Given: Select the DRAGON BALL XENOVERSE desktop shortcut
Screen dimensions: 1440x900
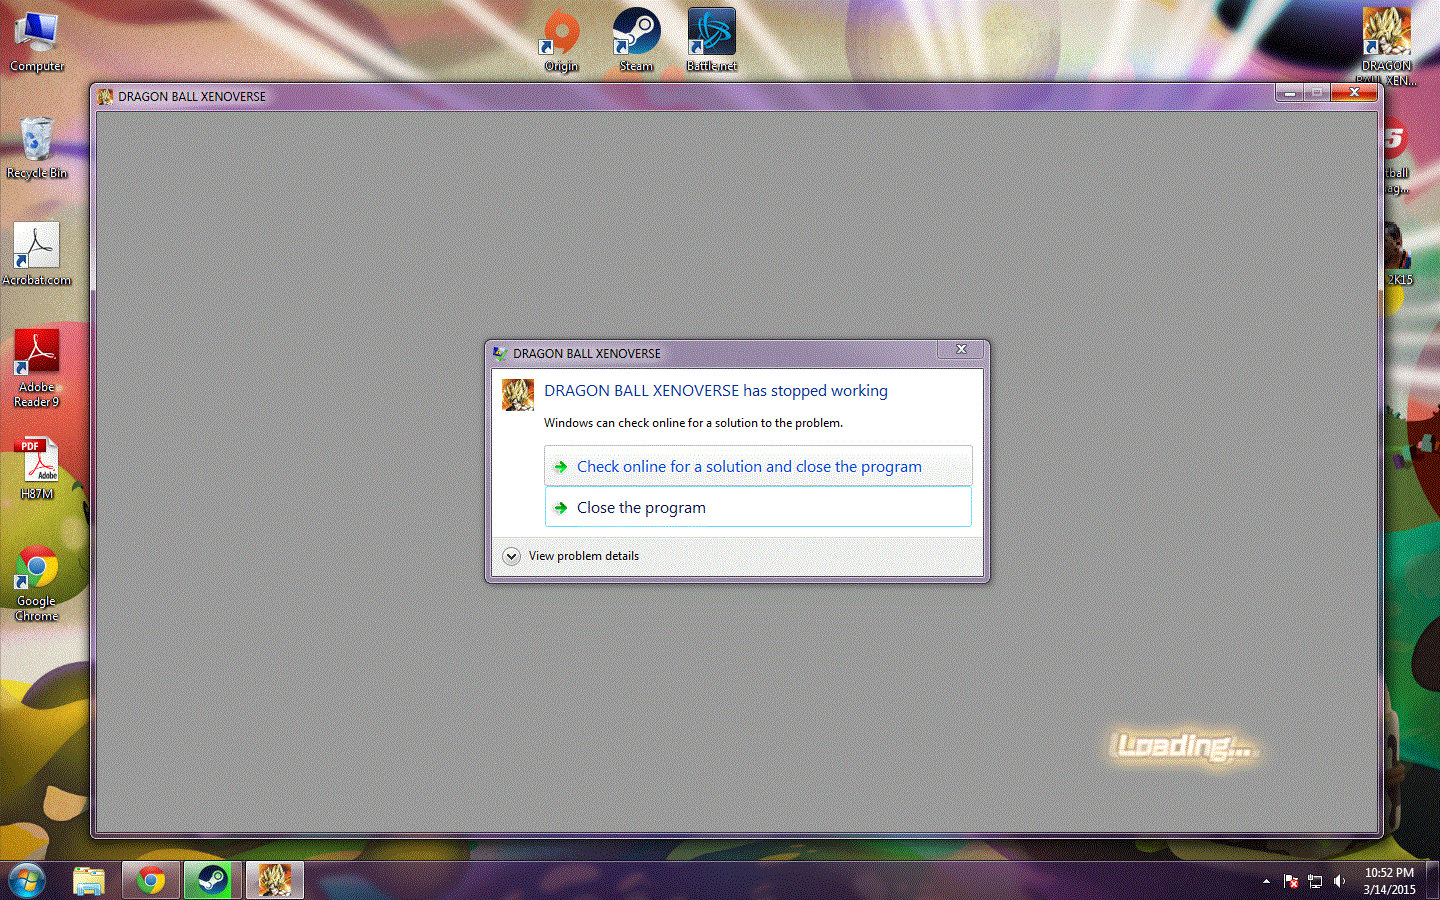Looking at the screenshot, I should (x=1387, y=46).
